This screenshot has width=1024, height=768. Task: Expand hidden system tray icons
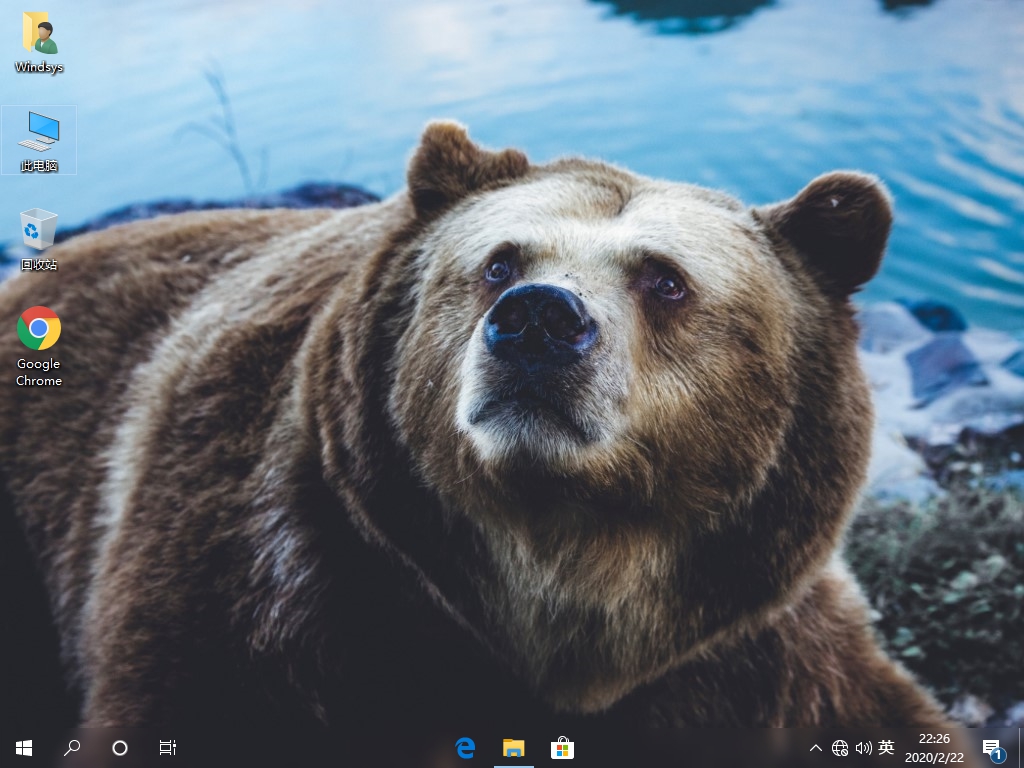[816, 748]
